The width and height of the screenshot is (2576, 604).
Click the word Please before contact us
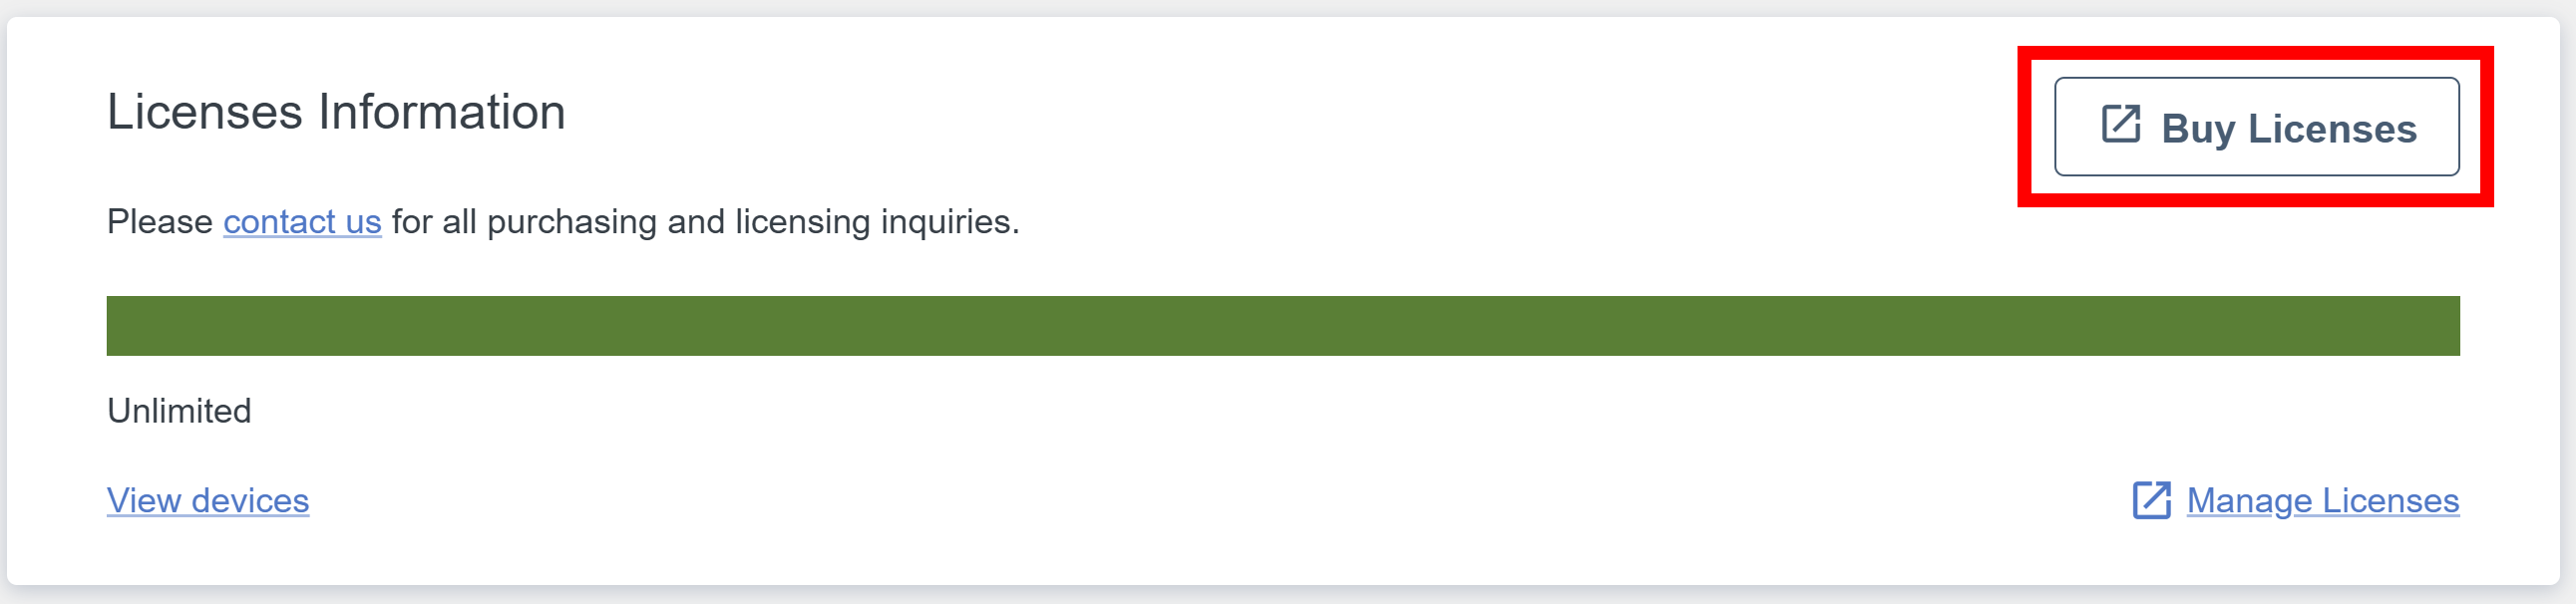coord(160,221)
